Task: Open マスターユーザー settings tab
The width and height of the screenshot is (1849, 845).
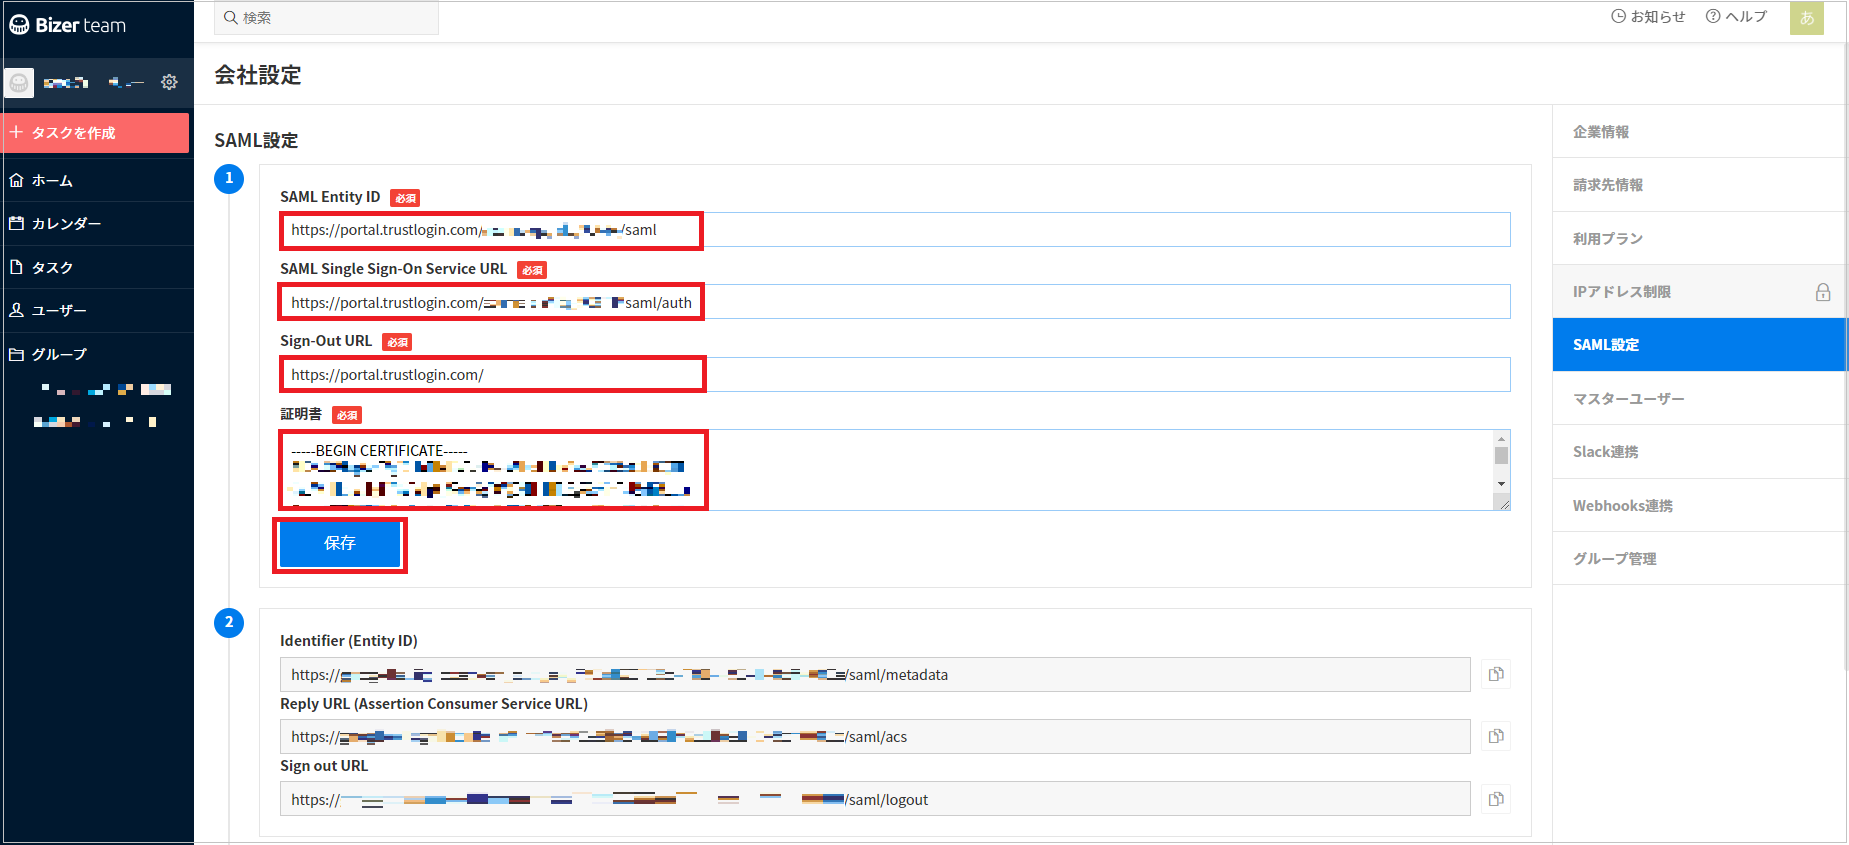Action: click(x=1699, y=398)
